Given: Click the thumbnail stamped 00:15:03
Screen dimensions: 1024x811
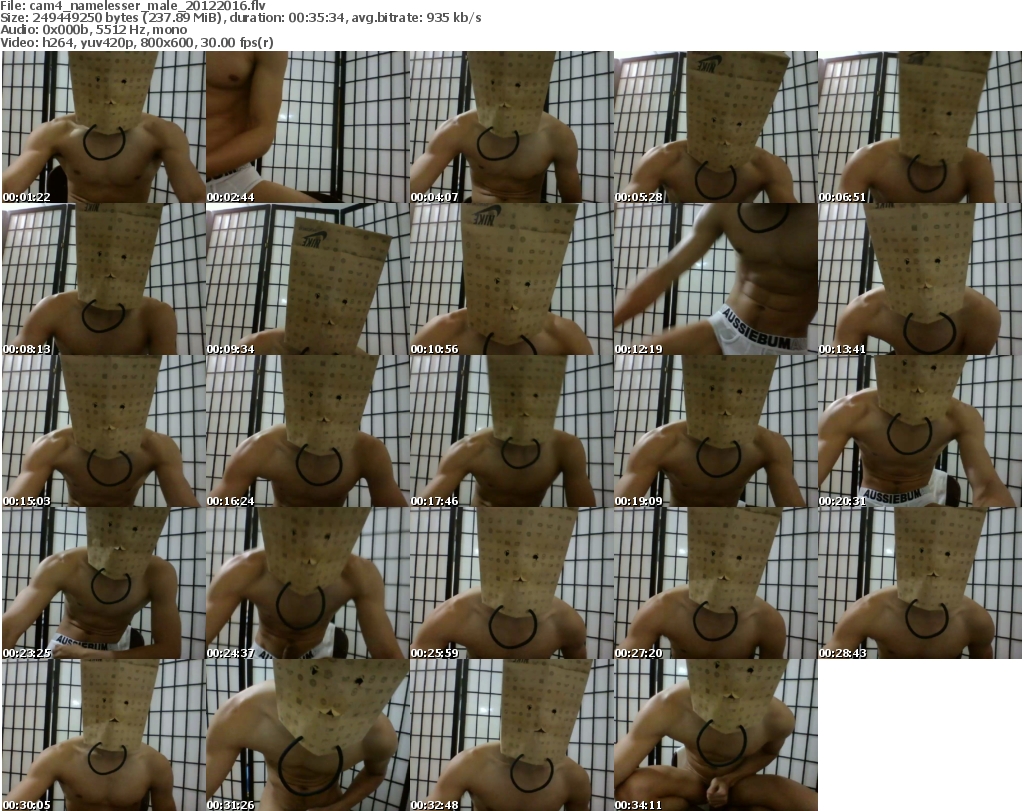Looking at the screenshot, I should click(104, 431).
